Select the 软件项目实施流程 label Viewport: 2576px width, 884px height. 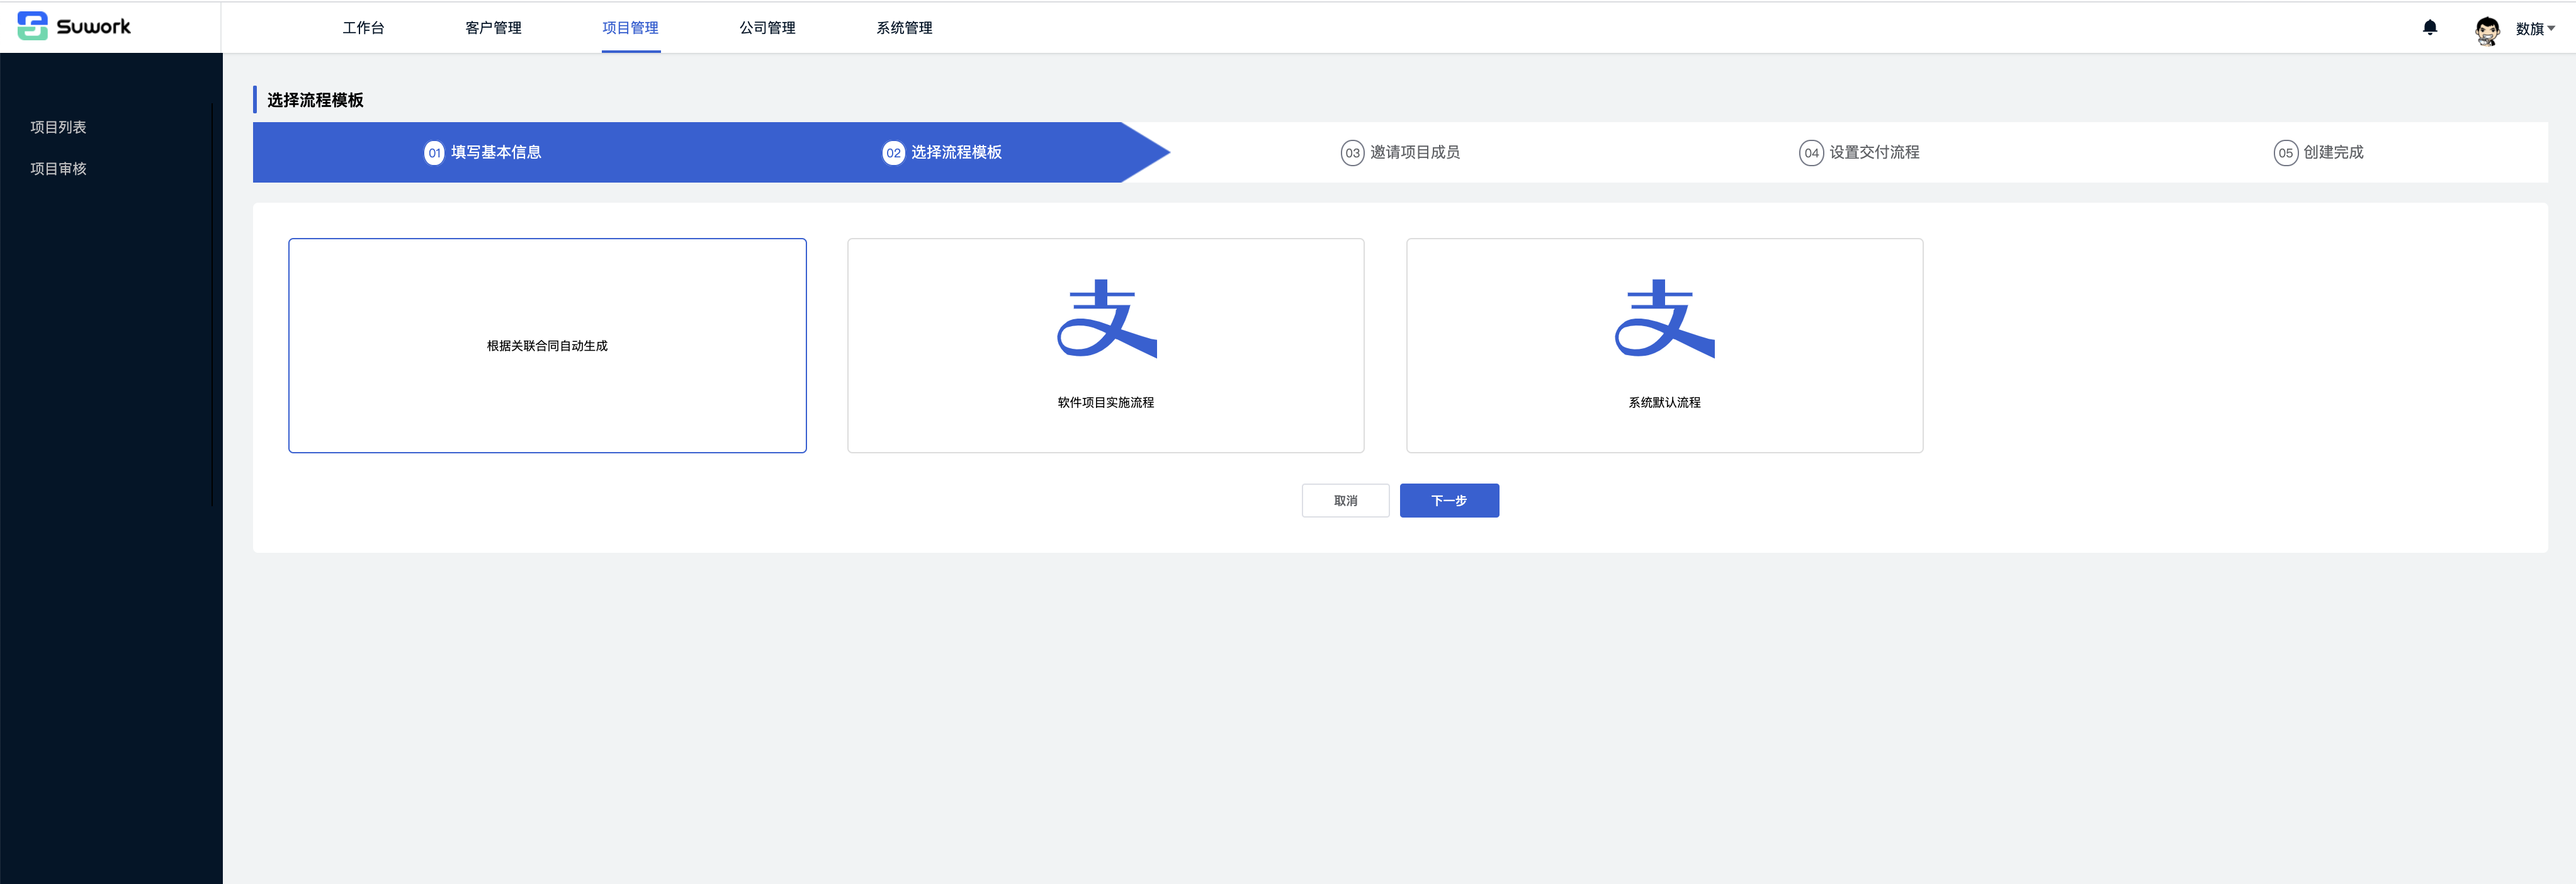[1106, 402]
